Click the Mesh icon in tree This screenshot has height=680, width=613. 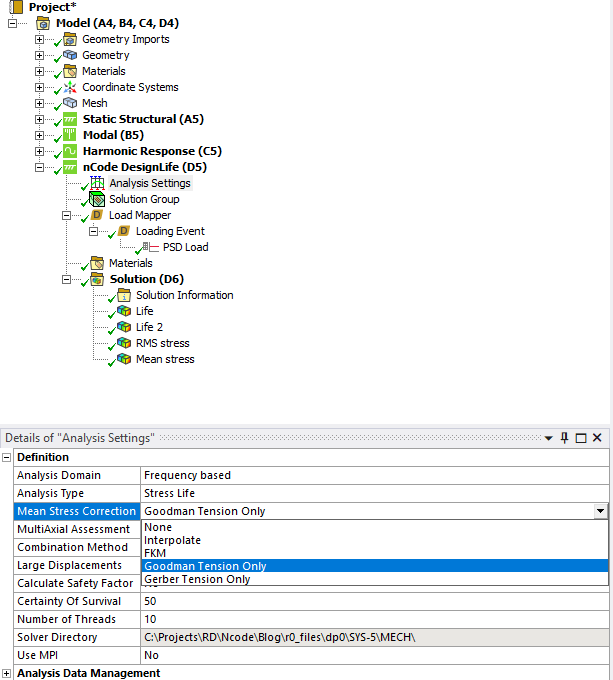tap(70, 103)
